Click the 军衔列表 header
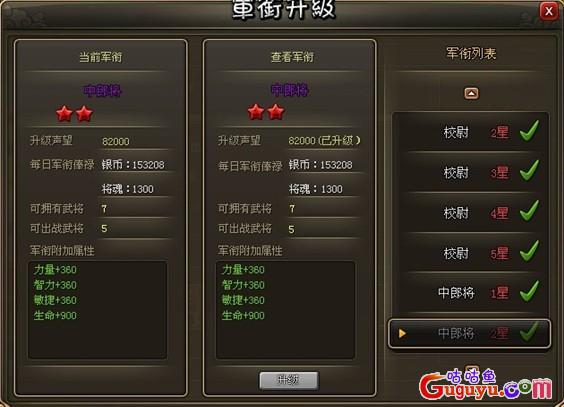 471,54
